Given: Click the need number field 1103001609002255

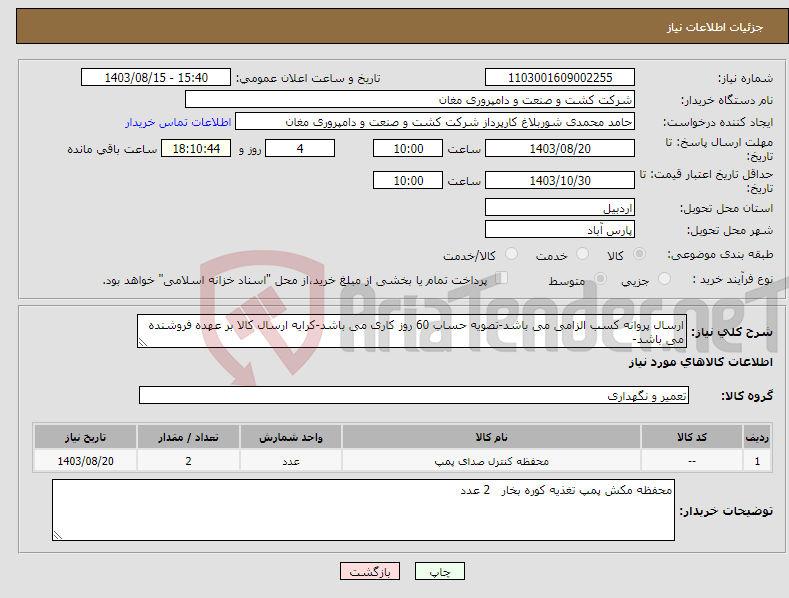Looking at the screenshot, I should (x=560, y=78).
